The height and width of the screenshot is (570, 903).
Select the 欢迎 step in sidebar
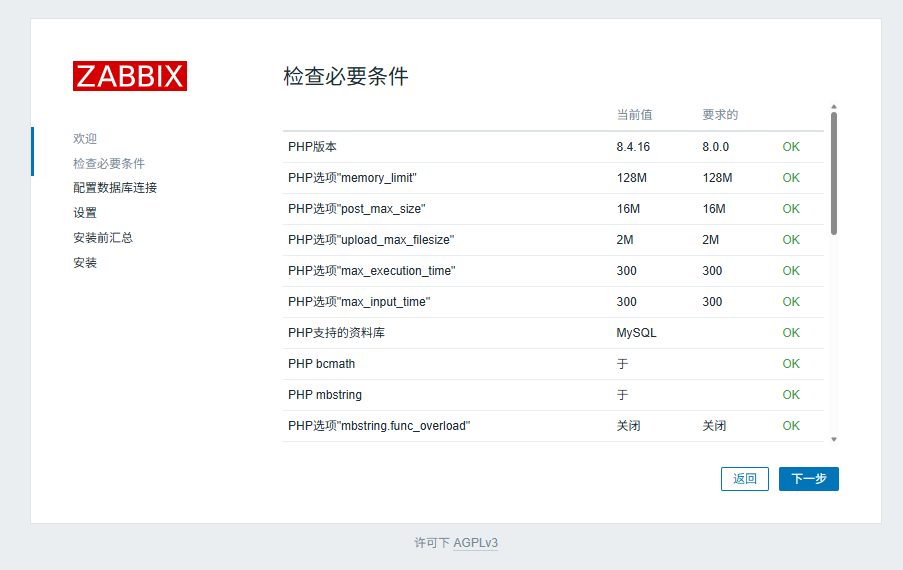(85, 139)
